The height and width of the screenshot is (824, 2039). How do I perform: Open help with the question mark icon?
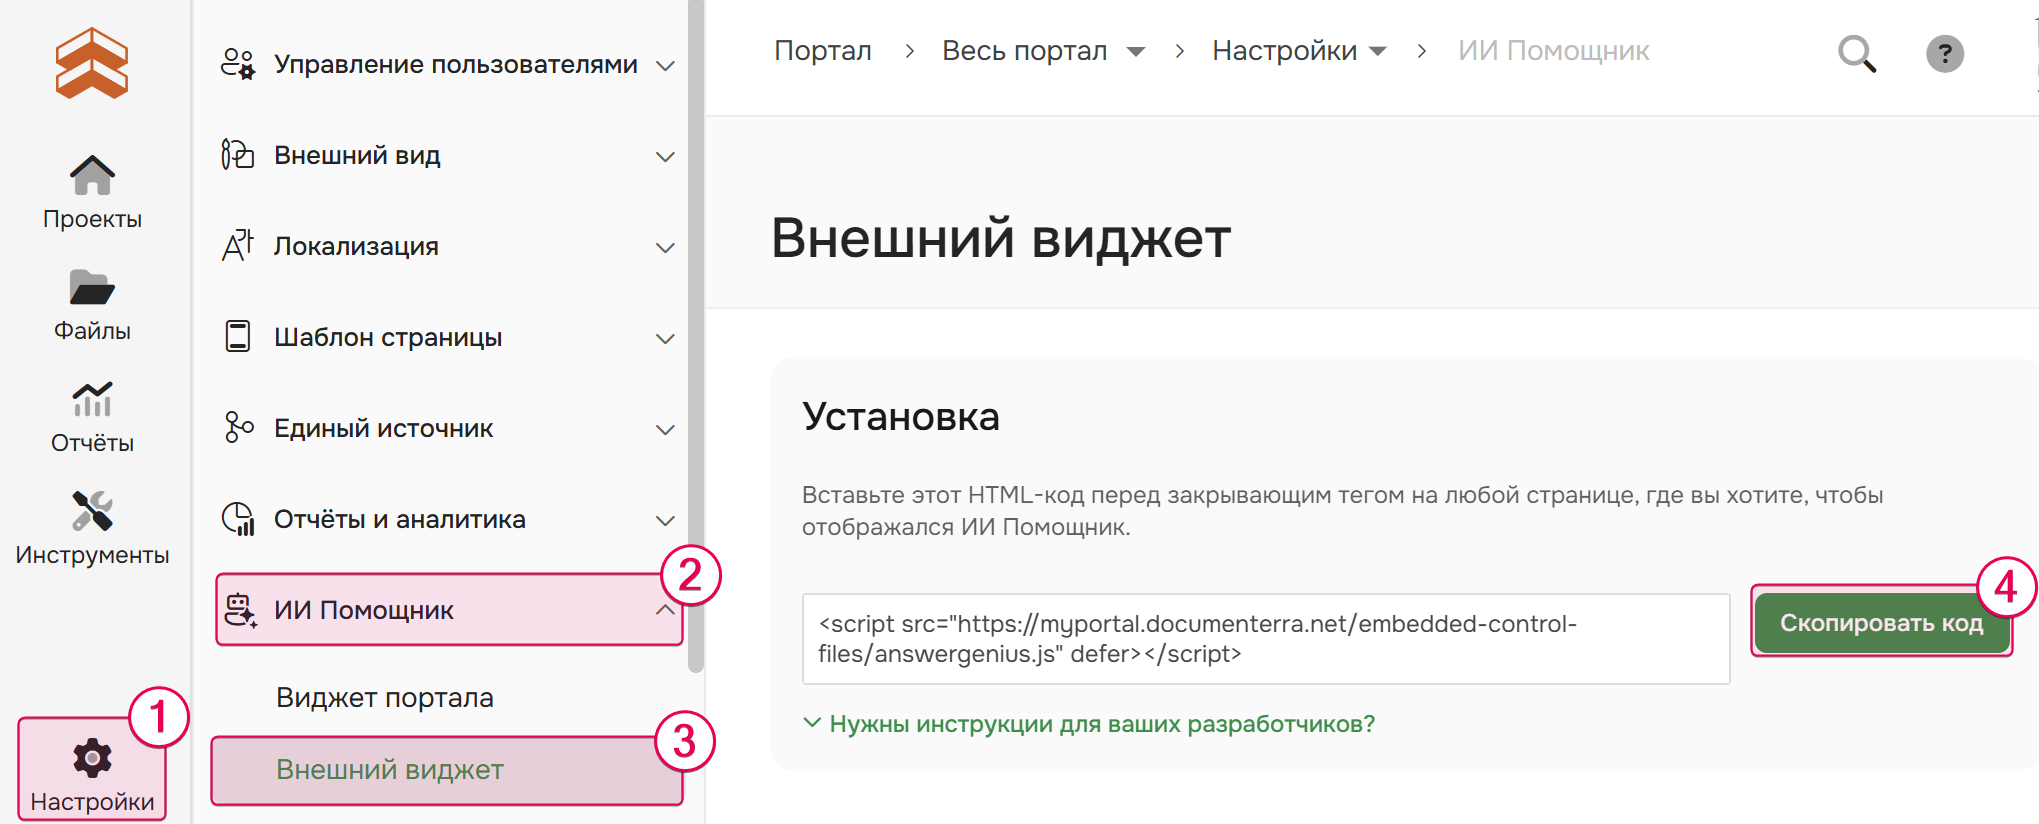[x=1945, y=53]
